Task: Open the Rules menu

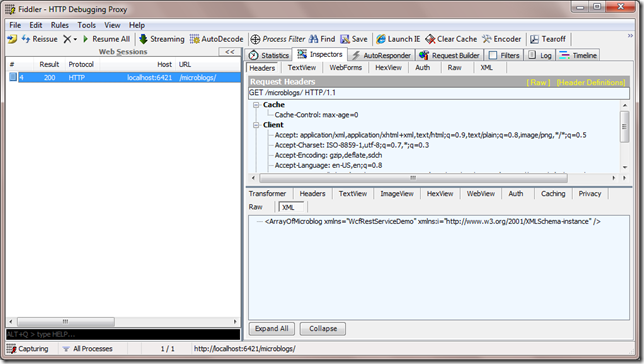Action: pyautogui.click(x=60, y=25)
